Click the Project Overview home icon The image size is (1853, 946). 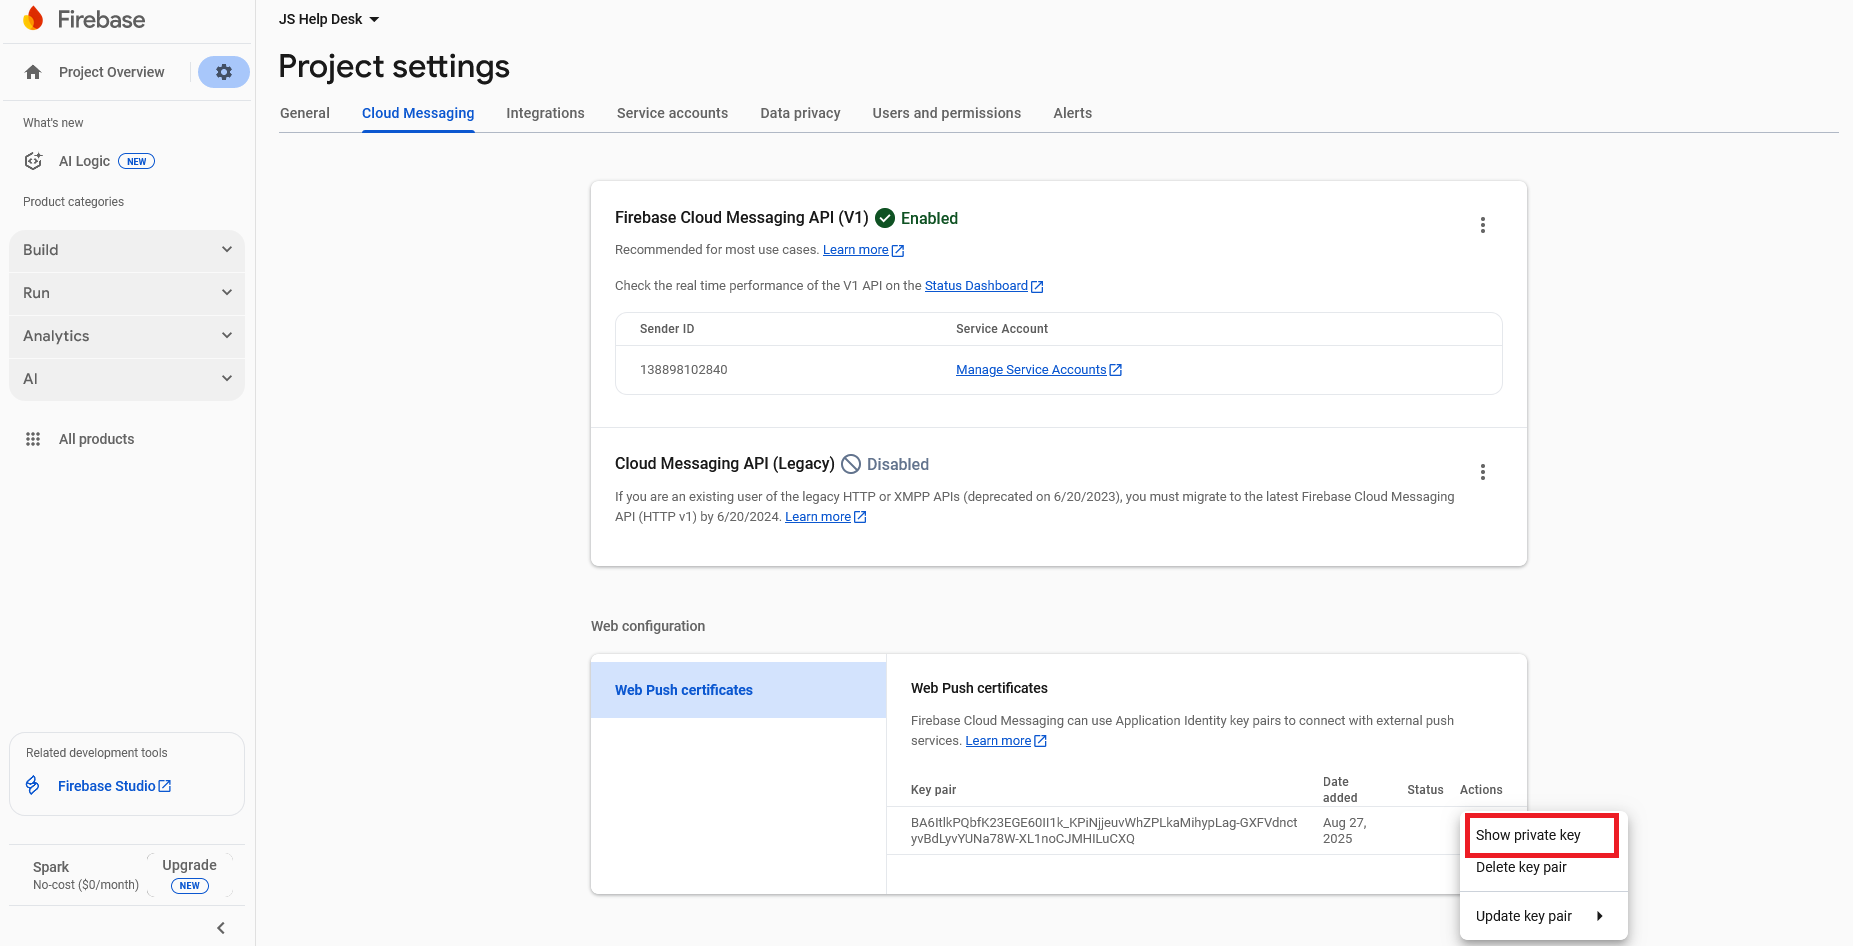pyautogui.click(x=33, y=72)
